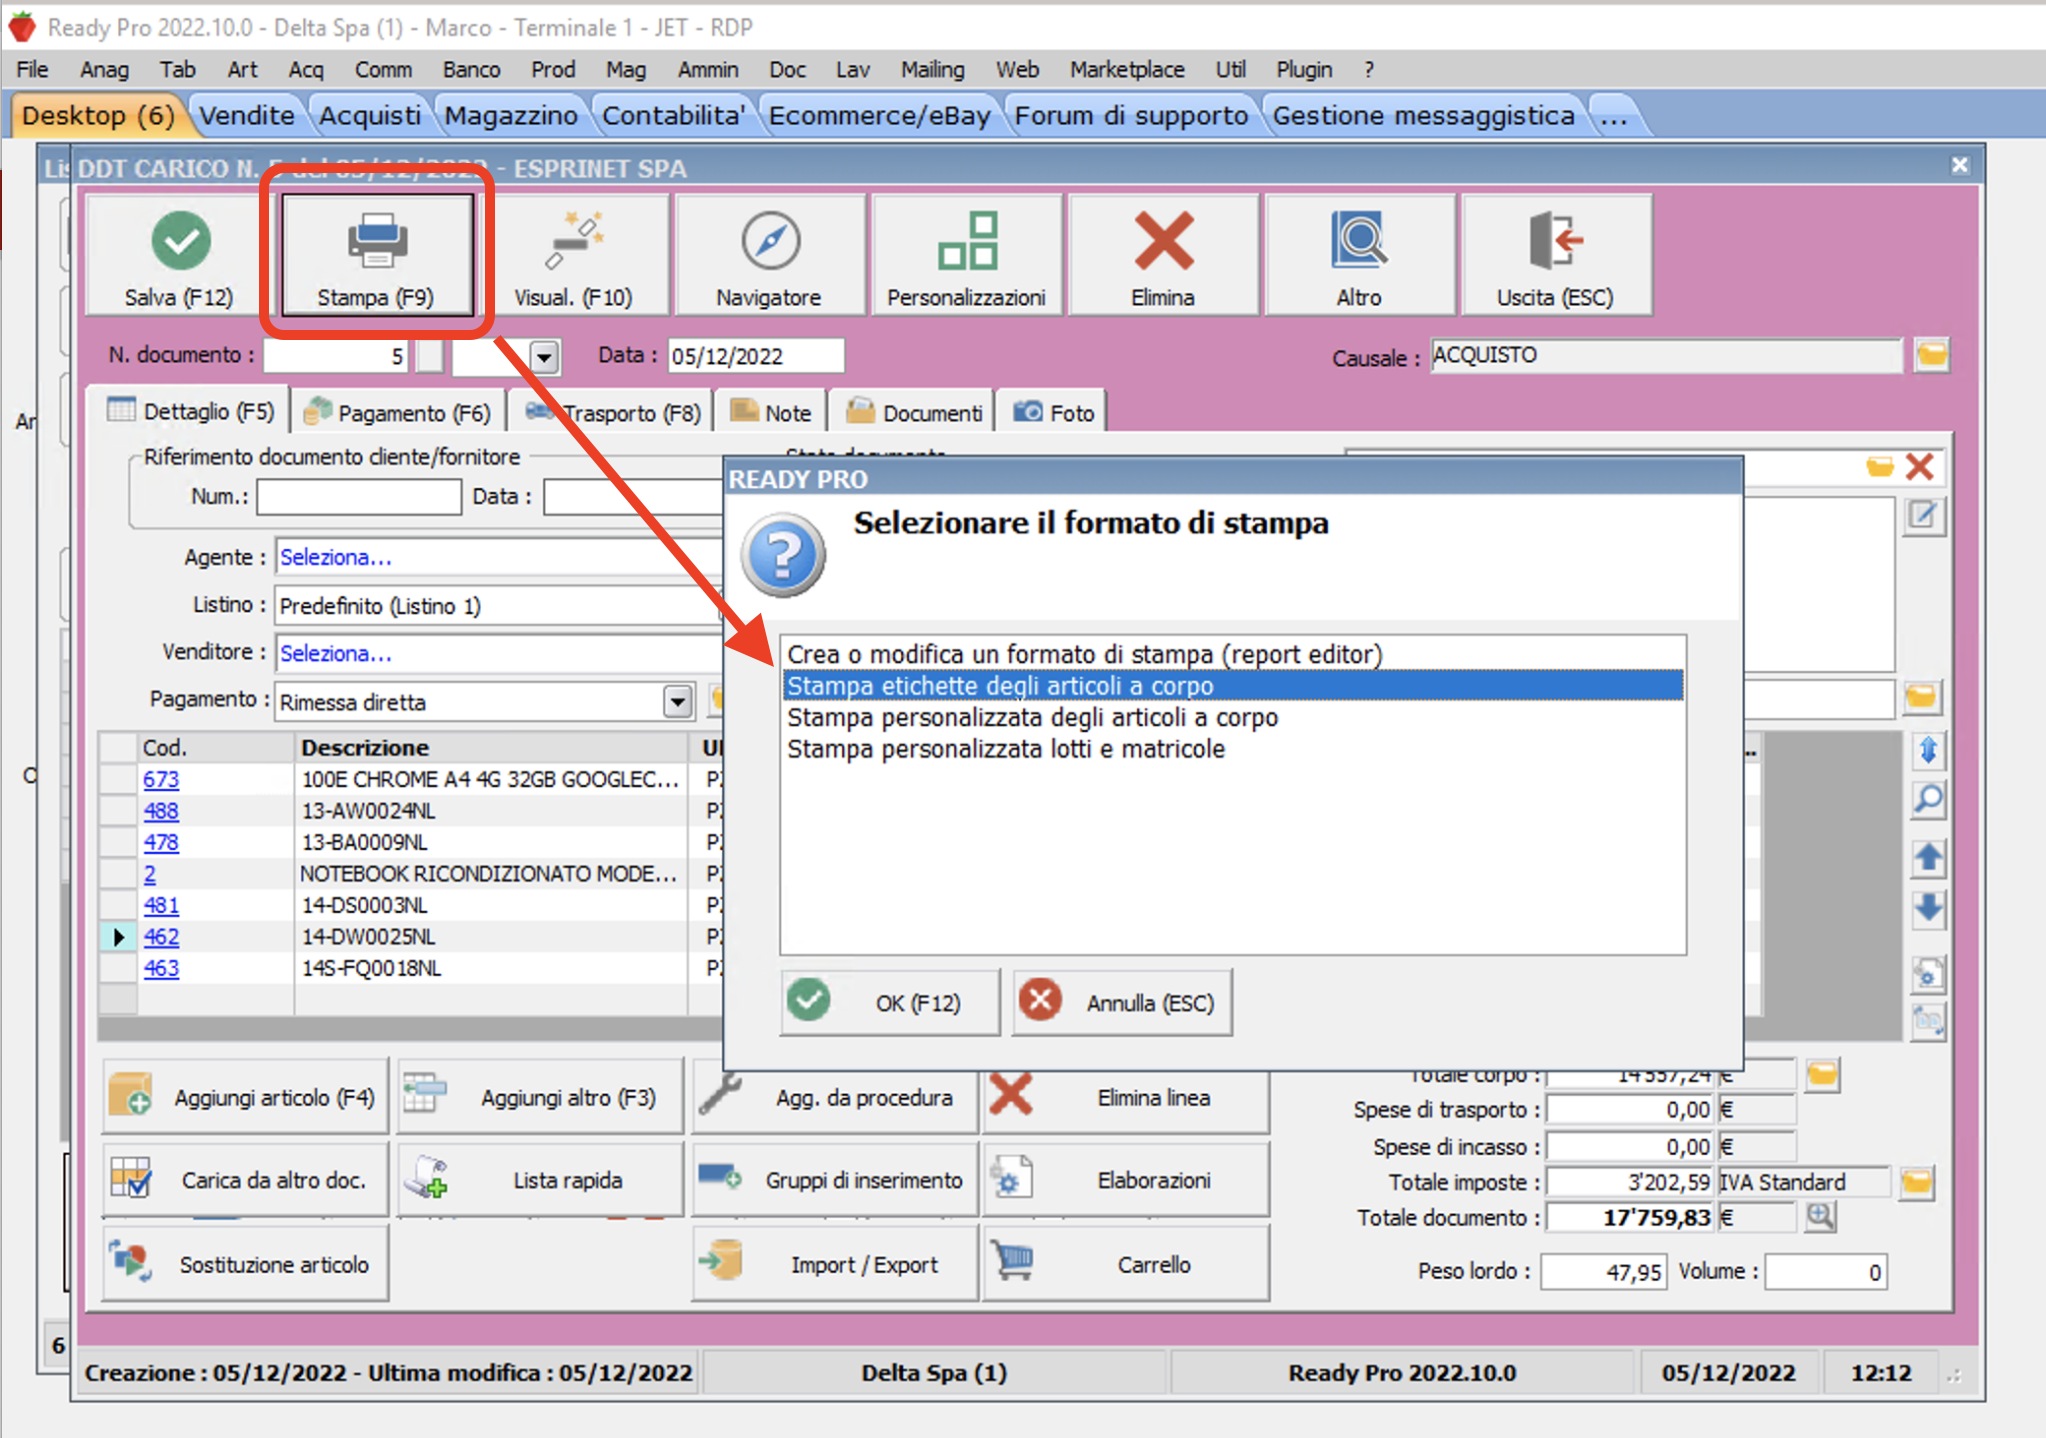Open the folder icon next to Causale
The image size is (2046, 1438).
coord(1931,355)
